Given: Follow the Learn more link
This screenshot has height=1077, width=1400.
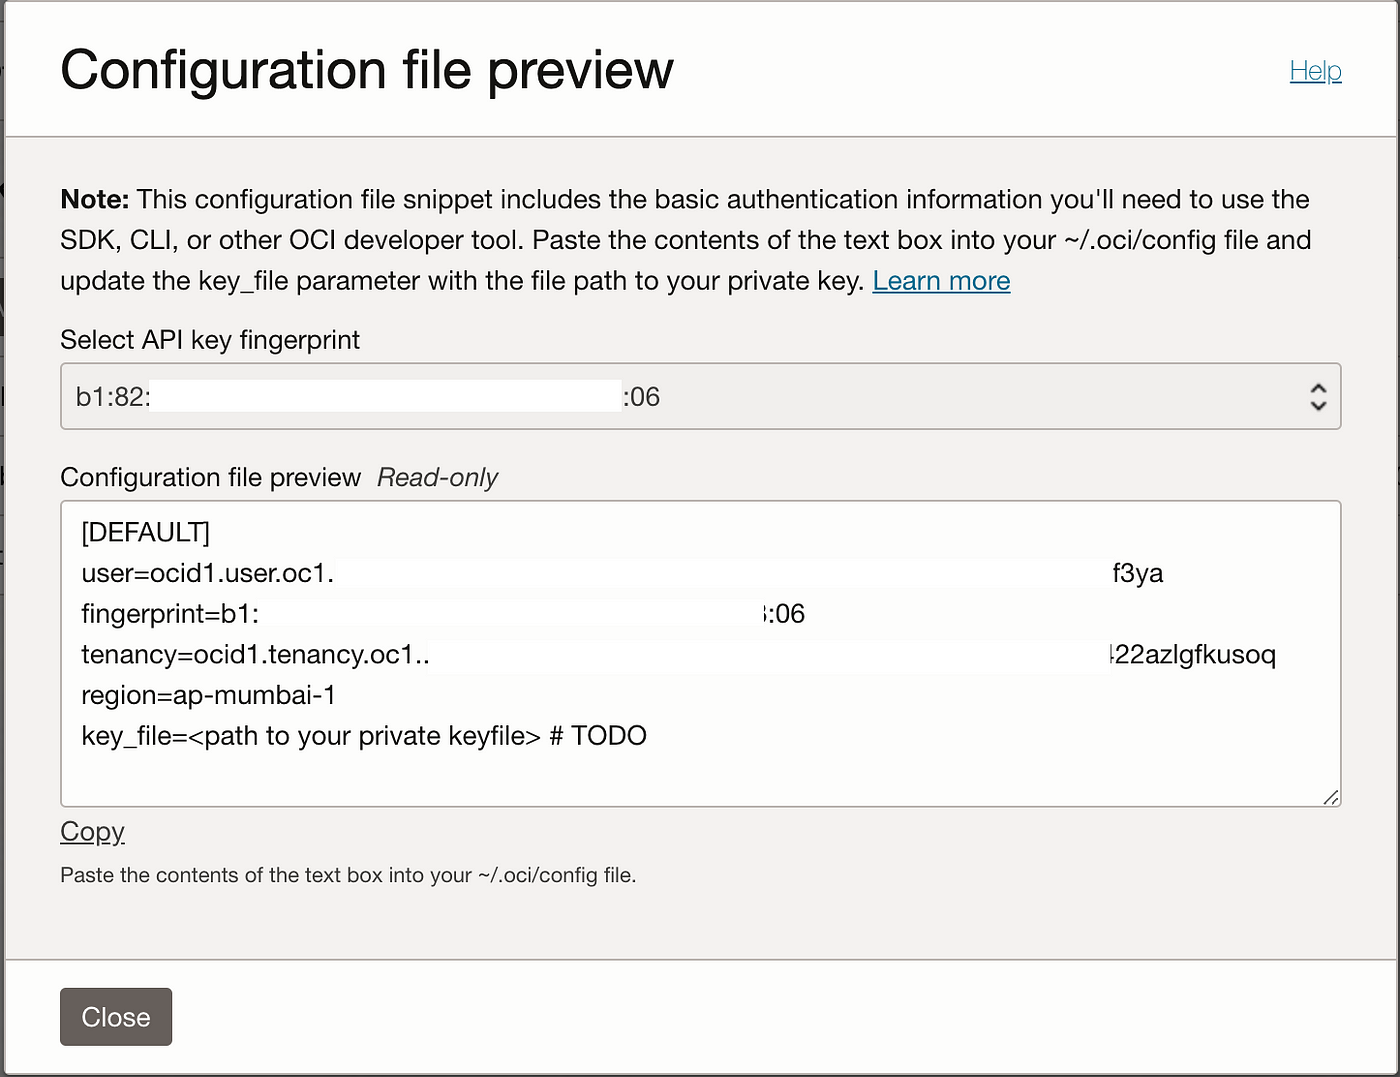Looking at the screenshot, I should point(941,281).
